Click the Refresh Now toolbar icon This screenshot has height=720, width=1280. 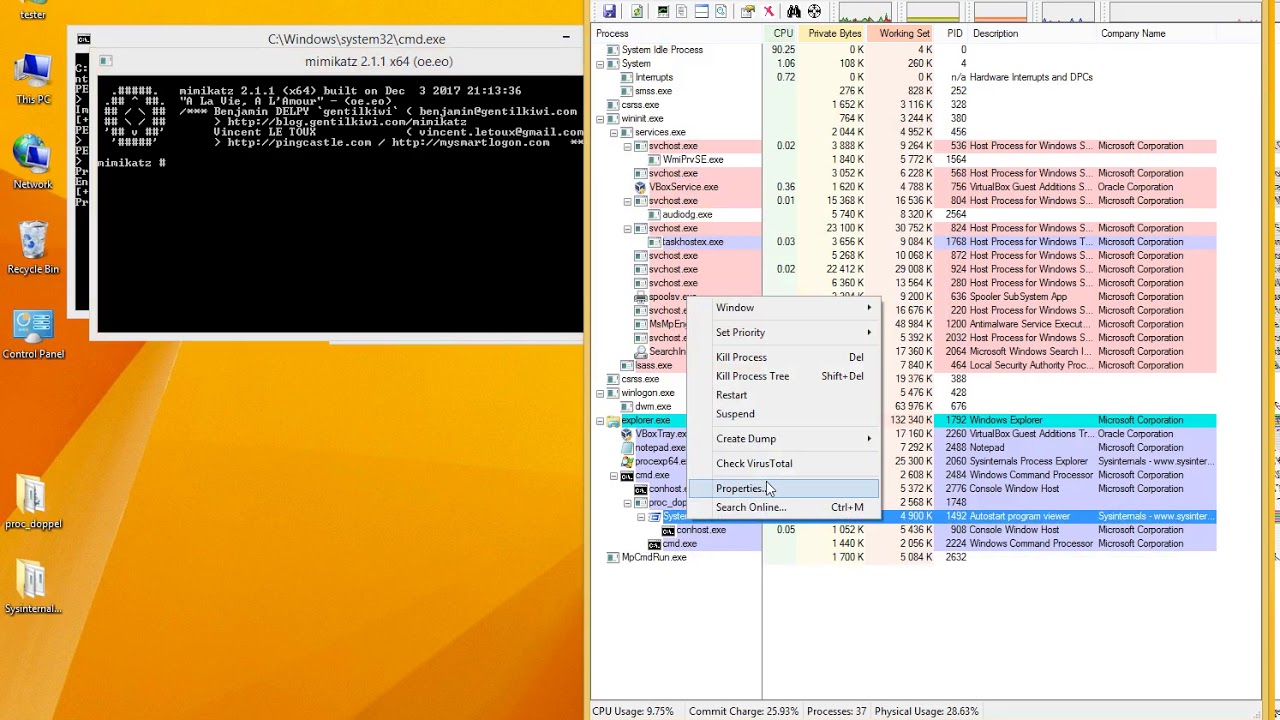(637, 11)
